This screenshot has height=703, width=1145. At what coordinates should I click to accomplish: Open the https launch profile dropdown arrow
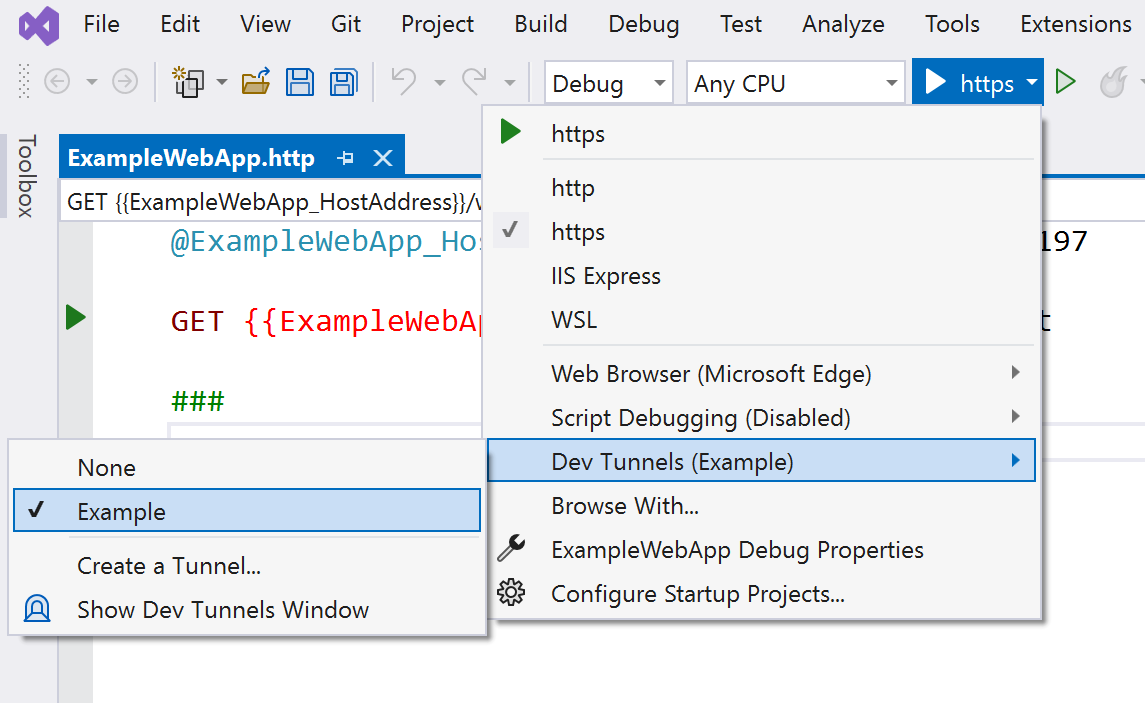1031,82
